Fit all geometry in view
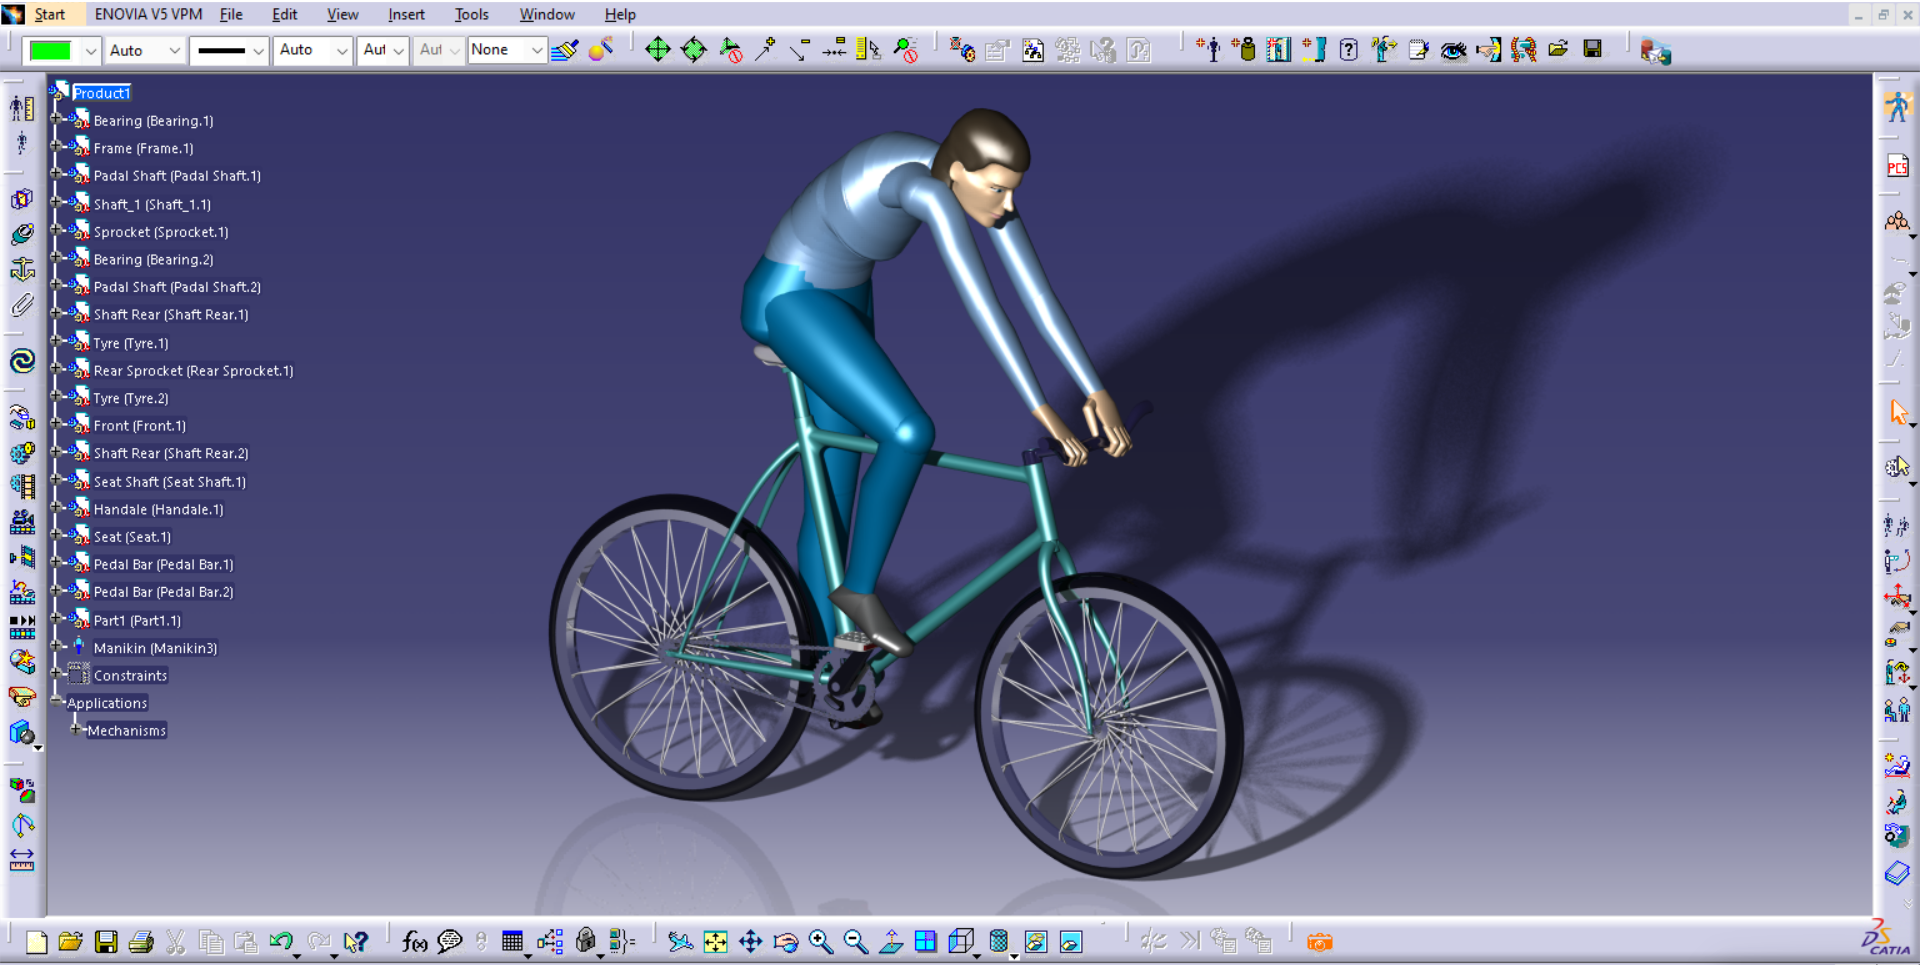 pos(715,942)
